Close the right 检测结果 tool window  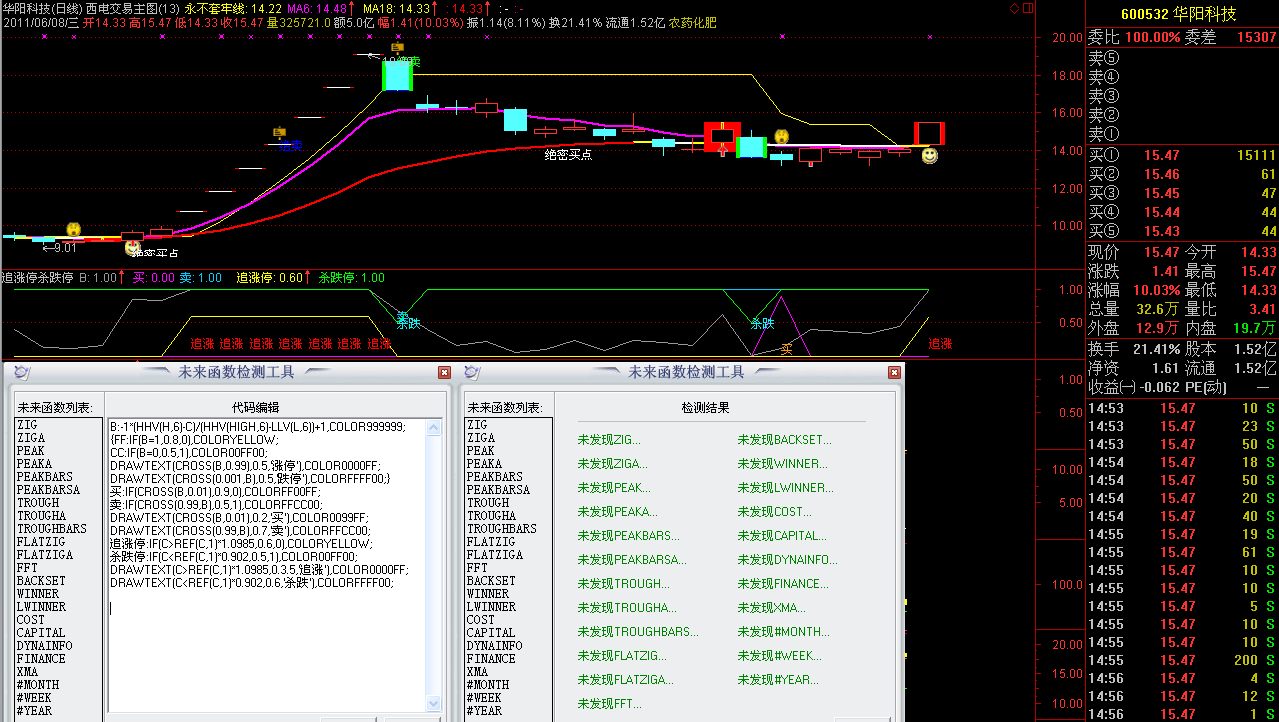(894, 372)
